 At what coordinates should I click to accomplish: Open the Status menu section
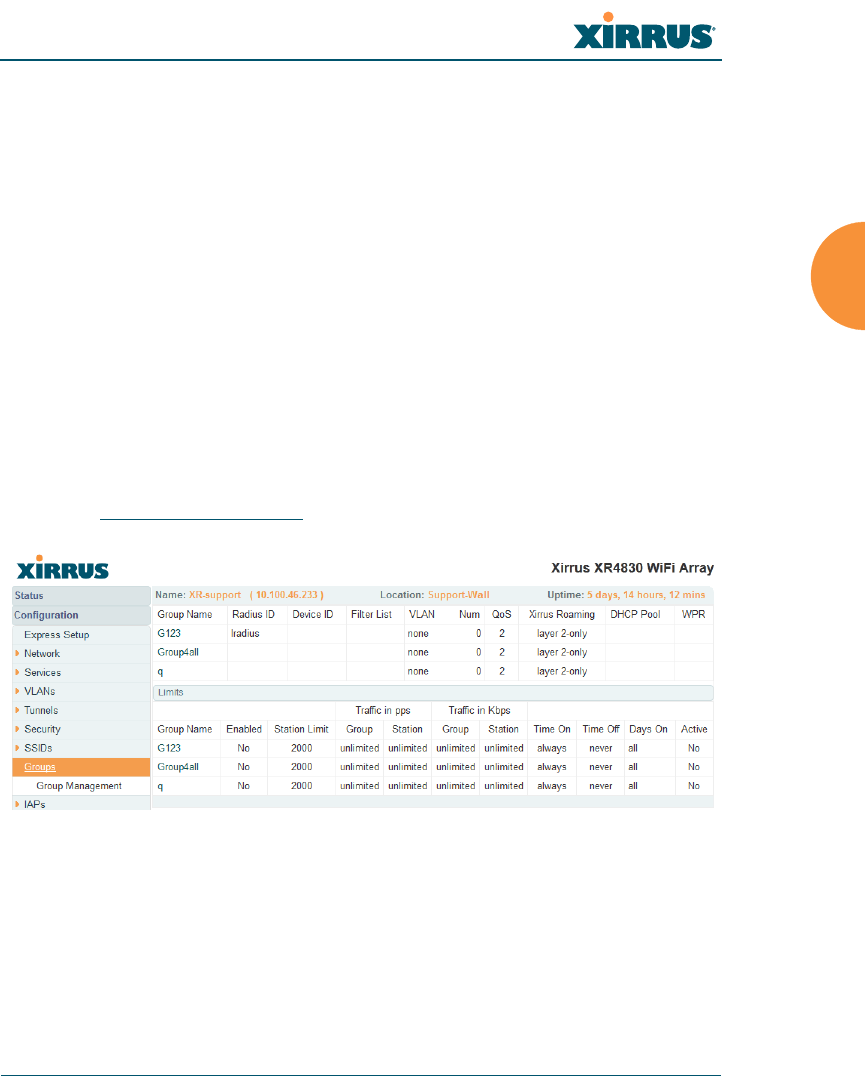coord(81,596)
